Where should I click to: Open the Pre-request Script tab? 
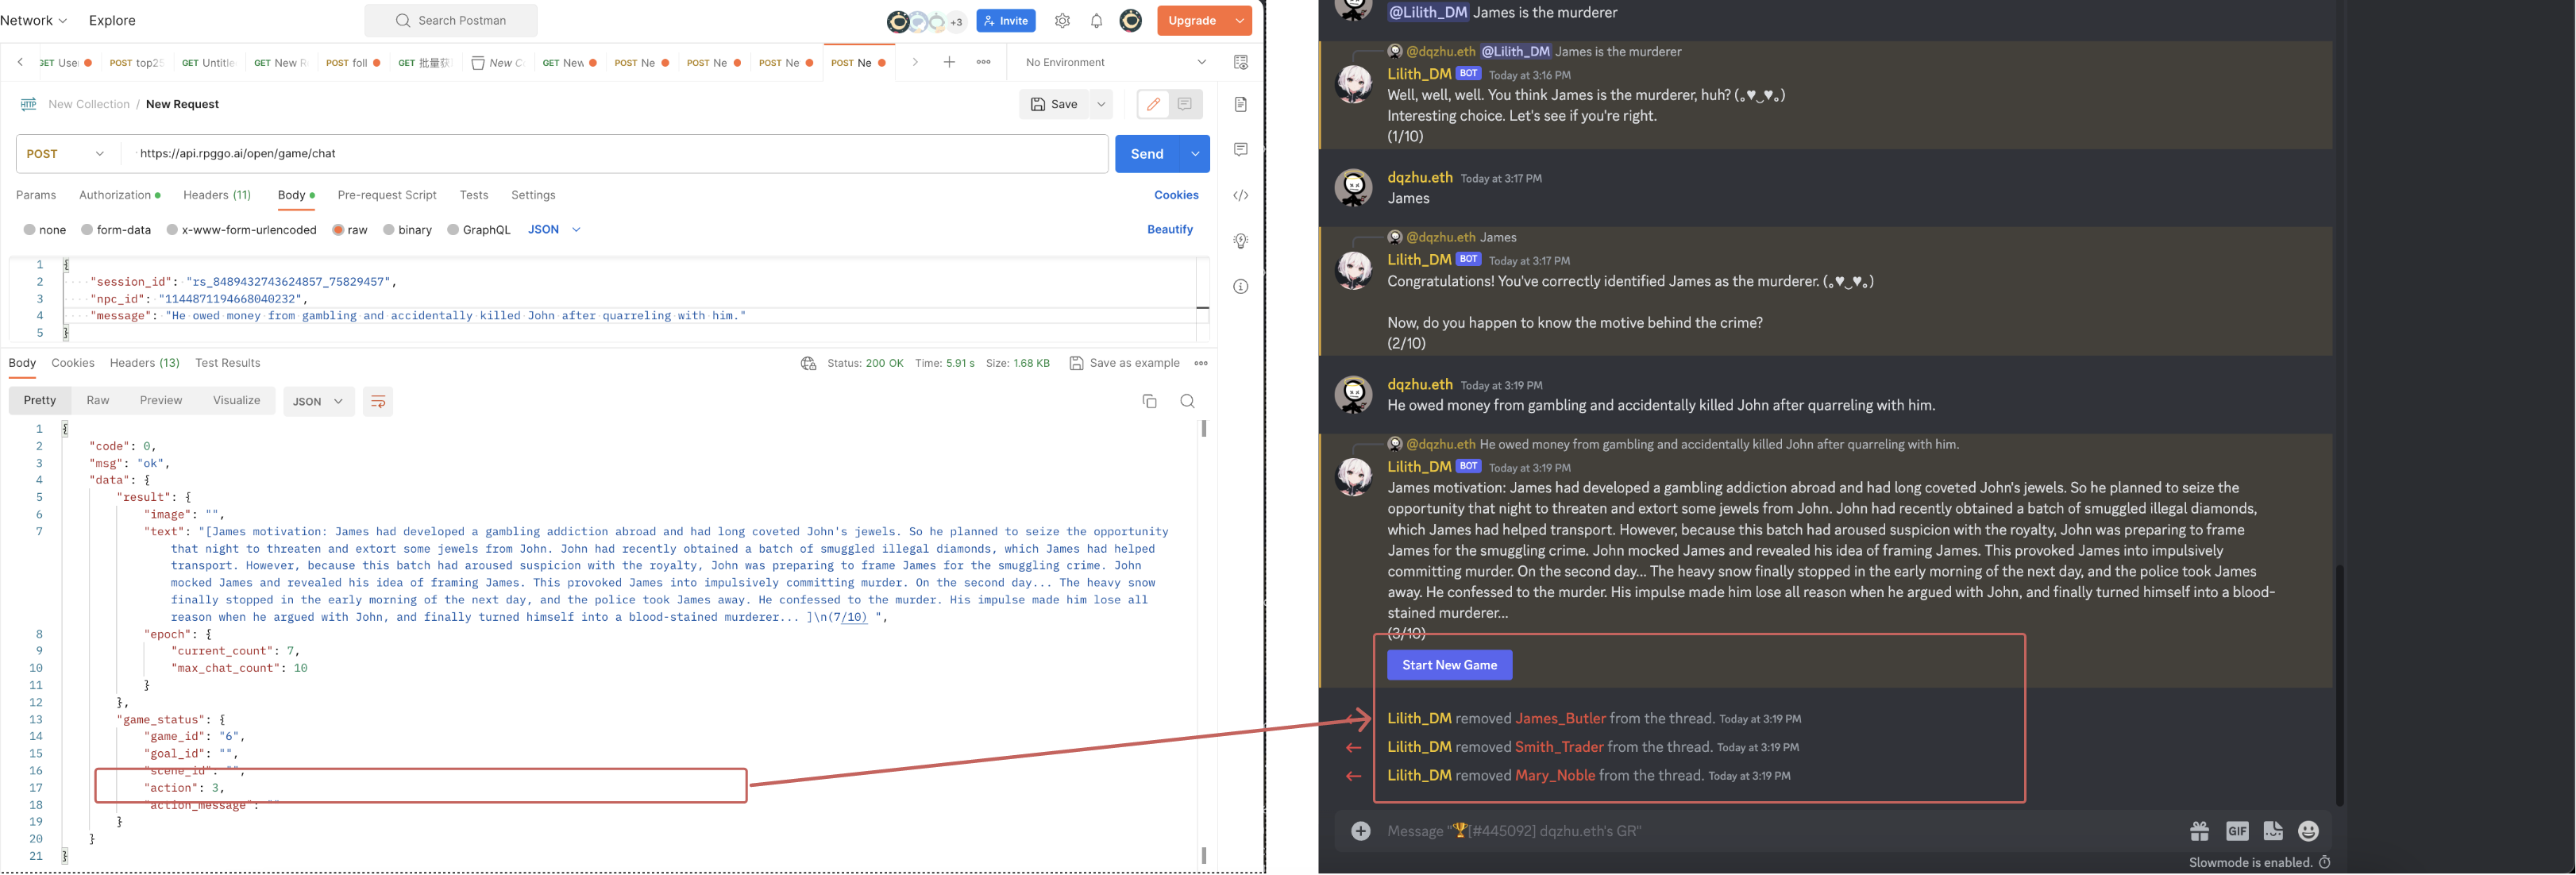tap(387, 195)
